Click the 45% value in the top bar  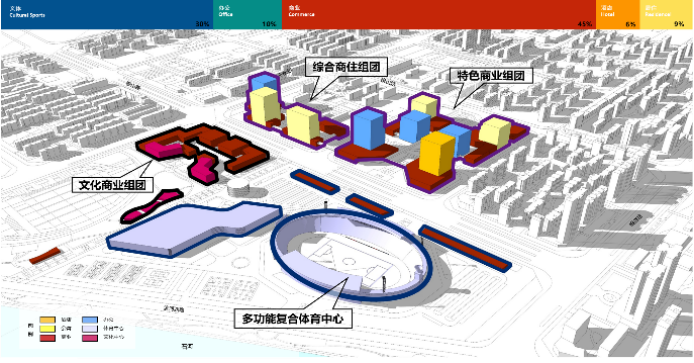[x=585, y=24]
